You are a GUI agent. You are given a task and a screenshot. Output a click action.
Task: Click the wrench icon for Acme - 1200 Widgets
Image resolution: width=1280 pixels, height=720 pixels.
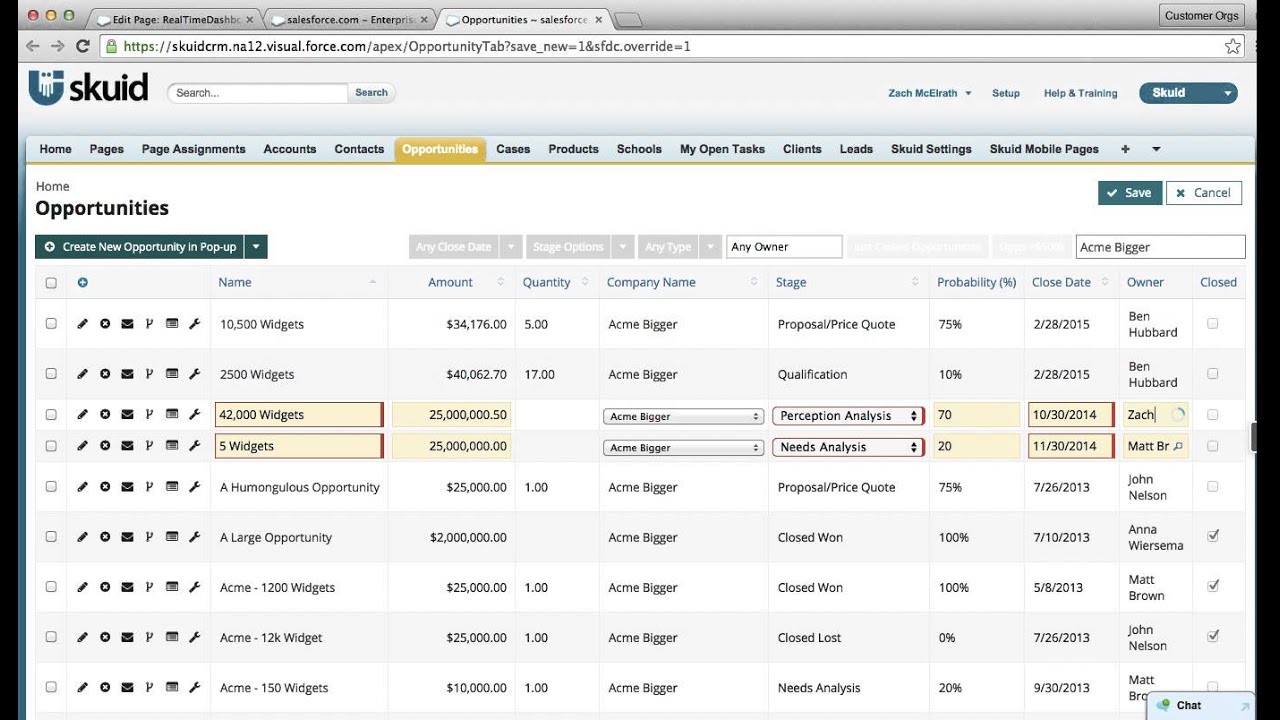(x=195, y=587)
